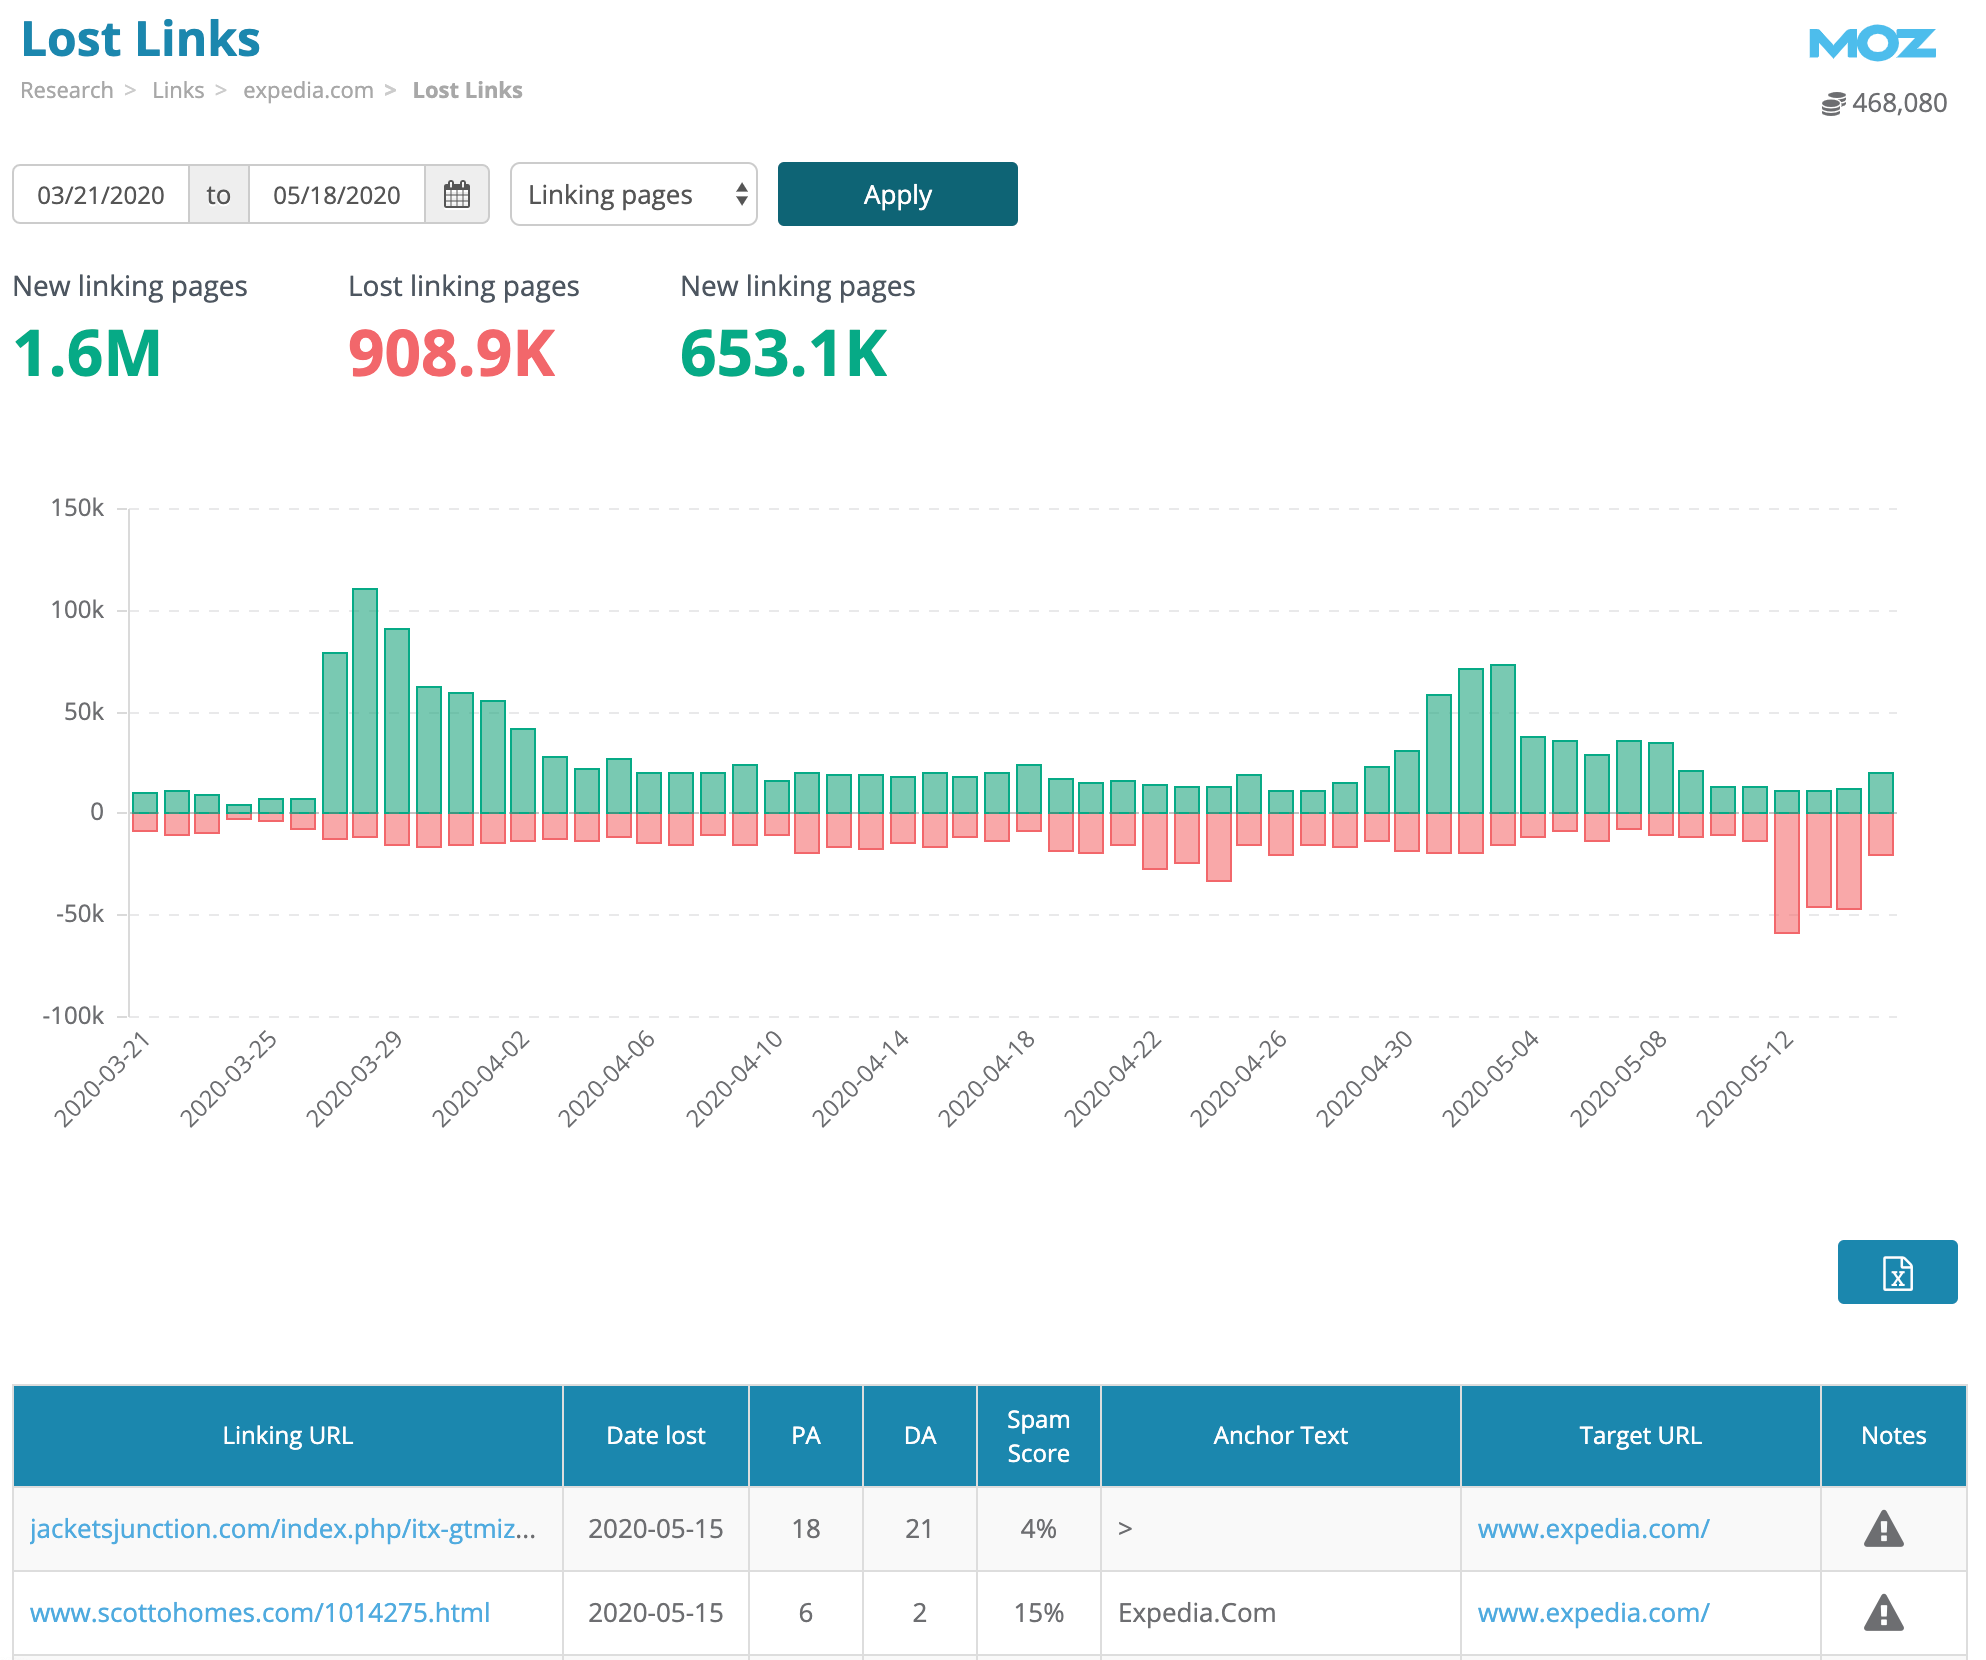
Task: Go to Research breadcrumb
Action: [x=67, y=90]
